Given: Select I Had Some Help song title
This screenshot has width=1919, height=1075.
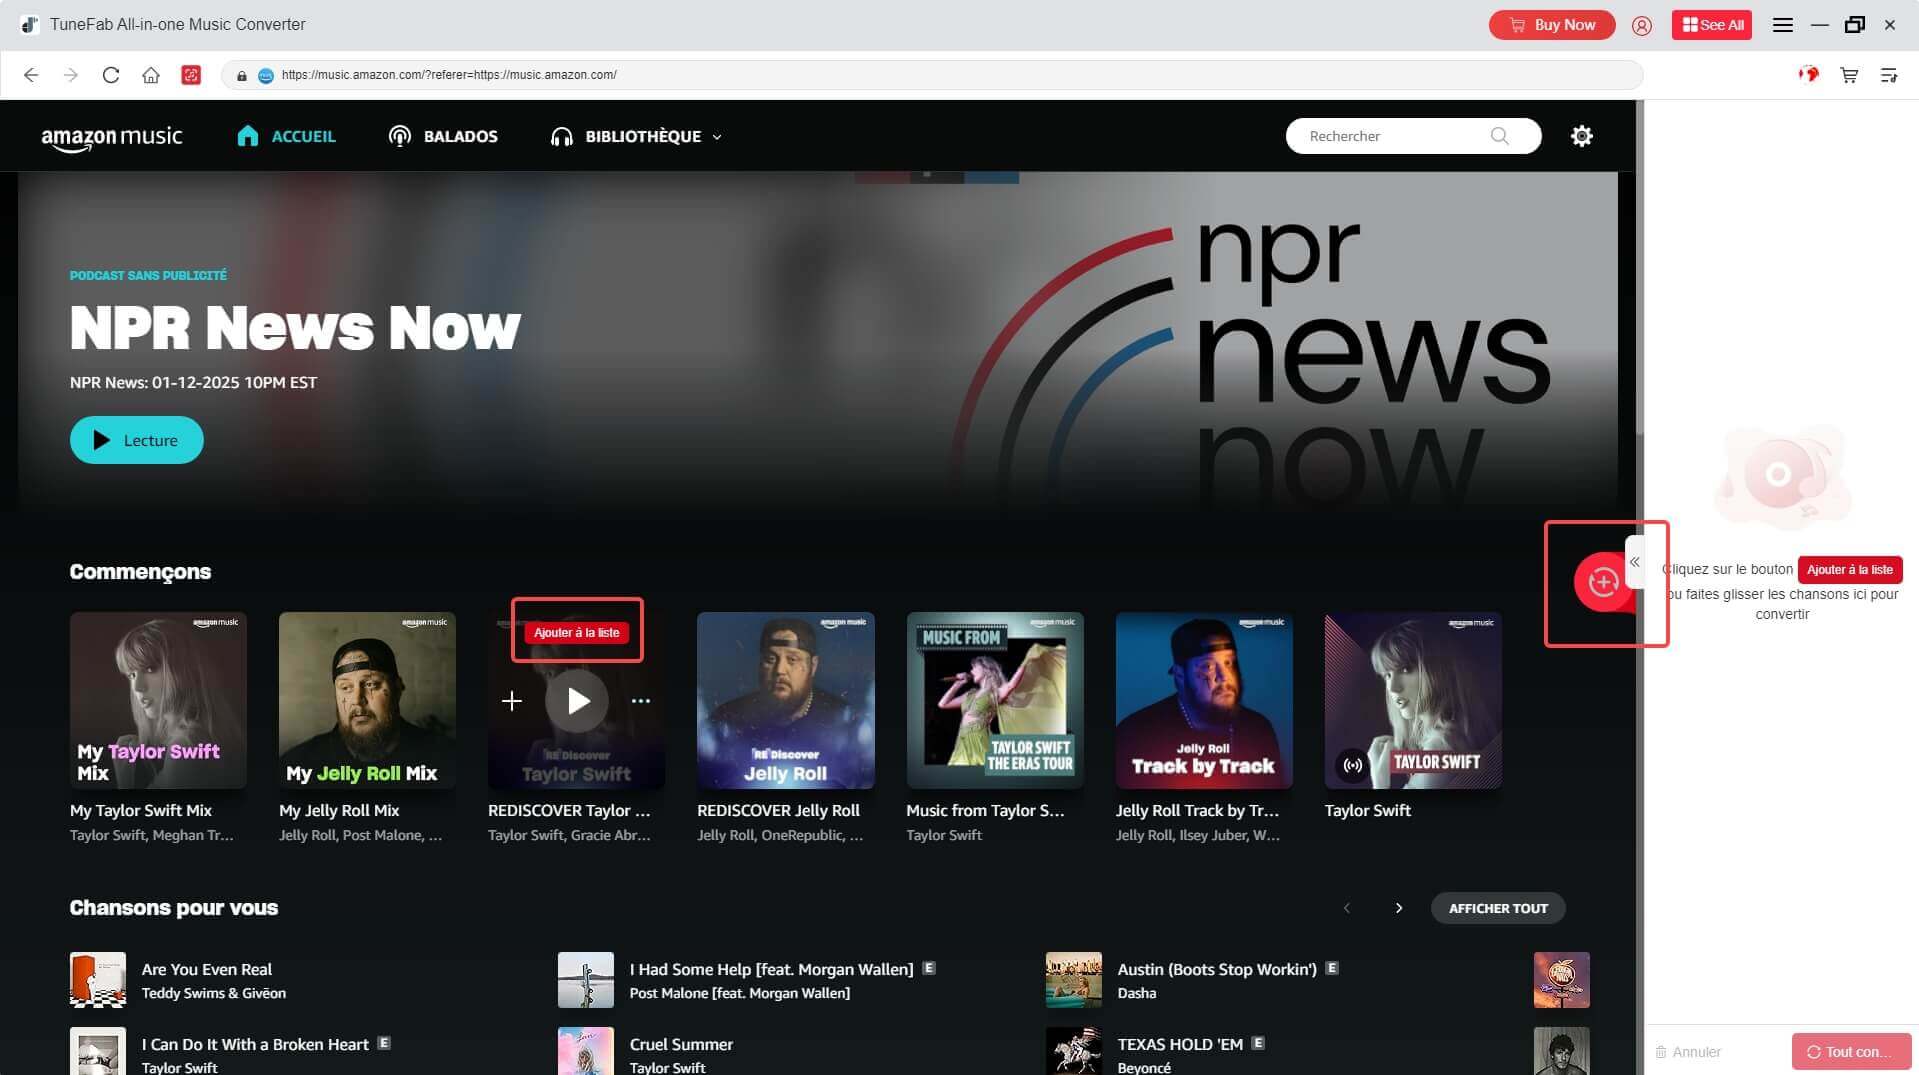Looking at the screenshot, I should click(x=771, y=969).
